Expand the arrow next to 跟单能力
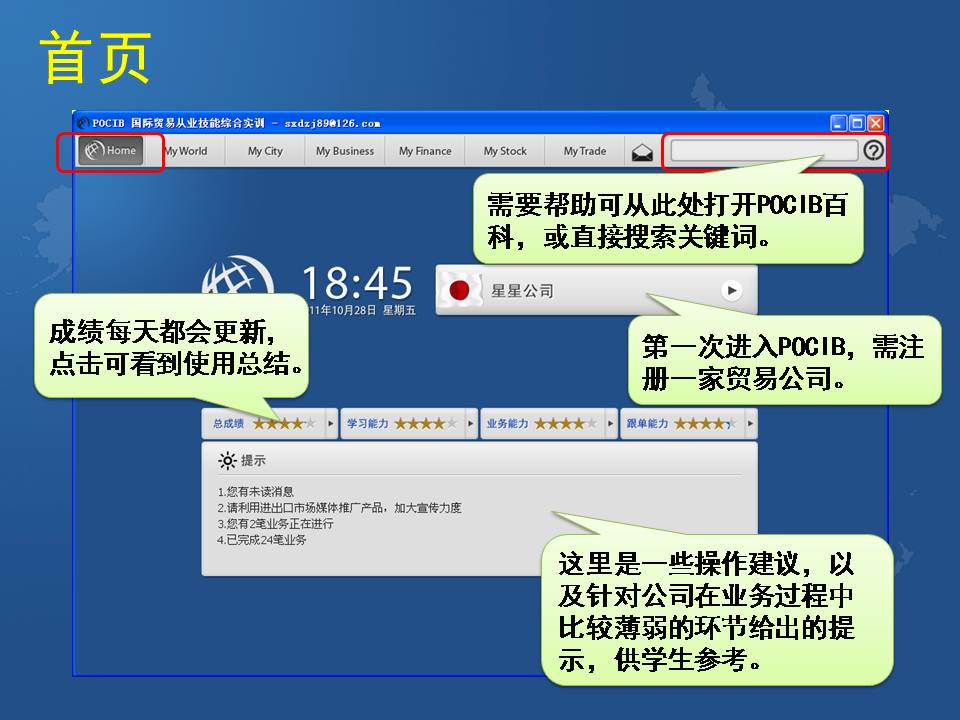This screenshot has height=720, width=960. (x=751, y=424)
